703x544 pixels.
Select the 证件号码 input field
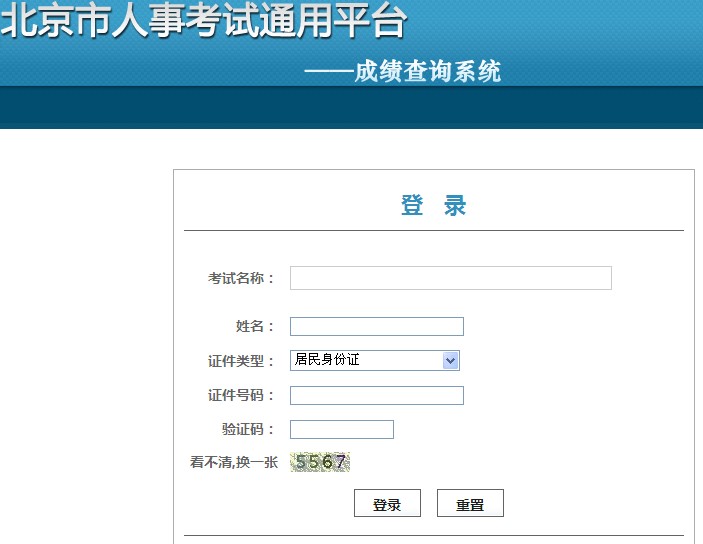(x=376, y=396)
